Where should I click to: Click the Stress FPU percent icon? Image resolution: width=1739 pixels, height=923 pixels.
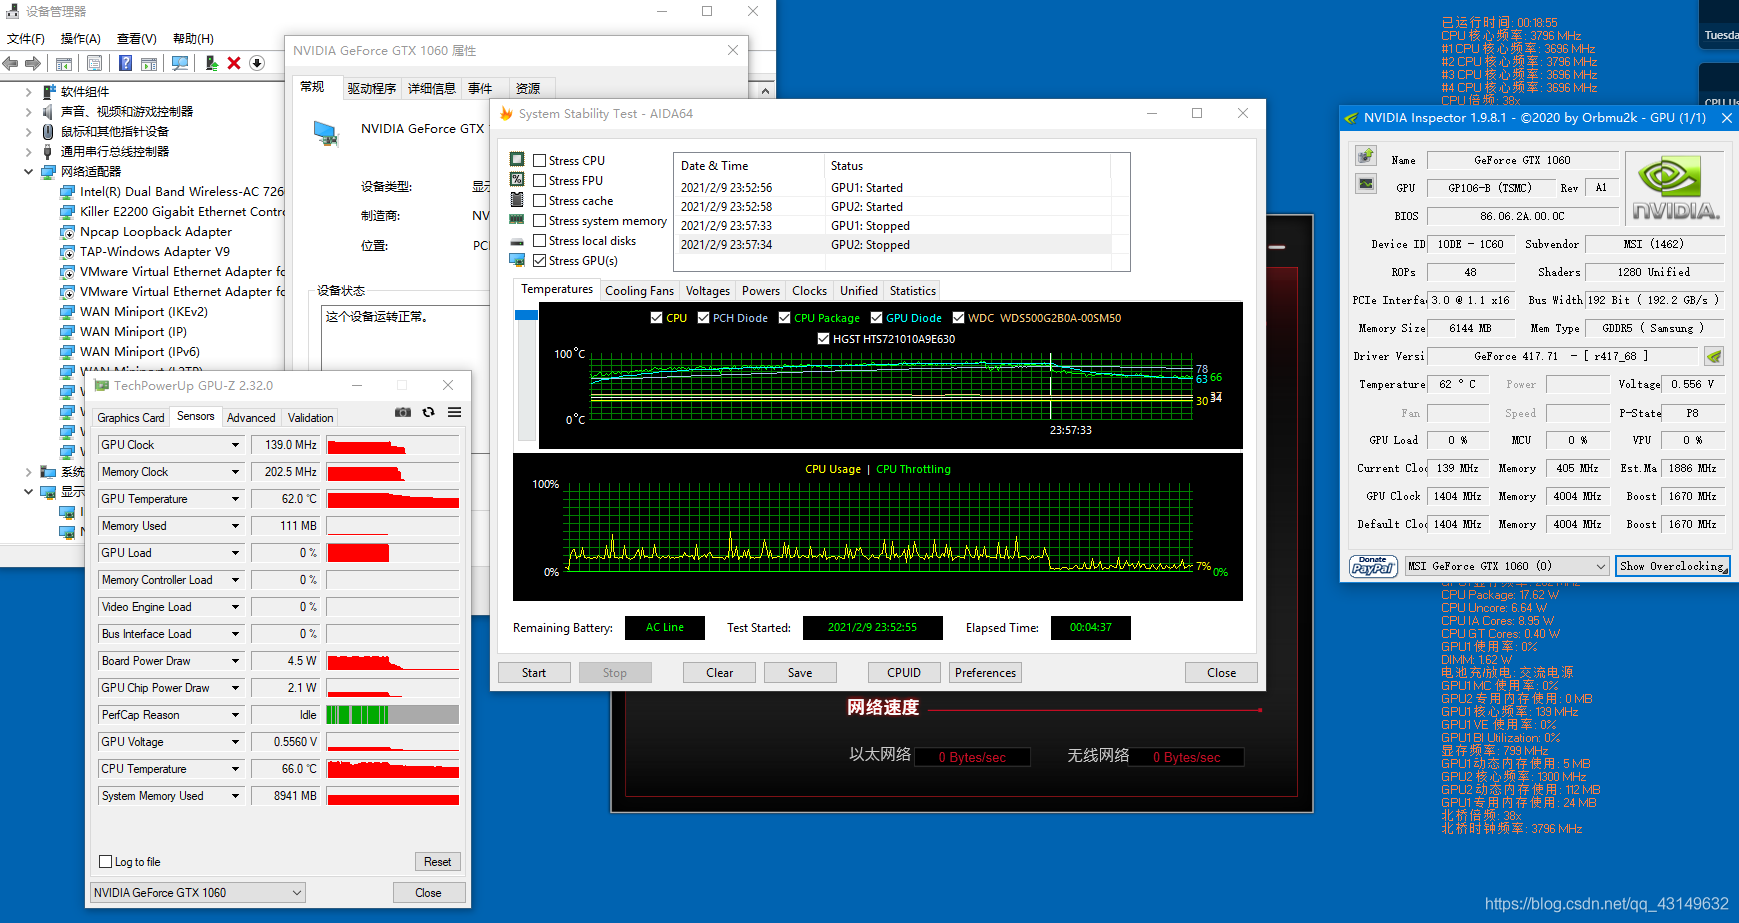pyautogui.click(x=517, y=179)
